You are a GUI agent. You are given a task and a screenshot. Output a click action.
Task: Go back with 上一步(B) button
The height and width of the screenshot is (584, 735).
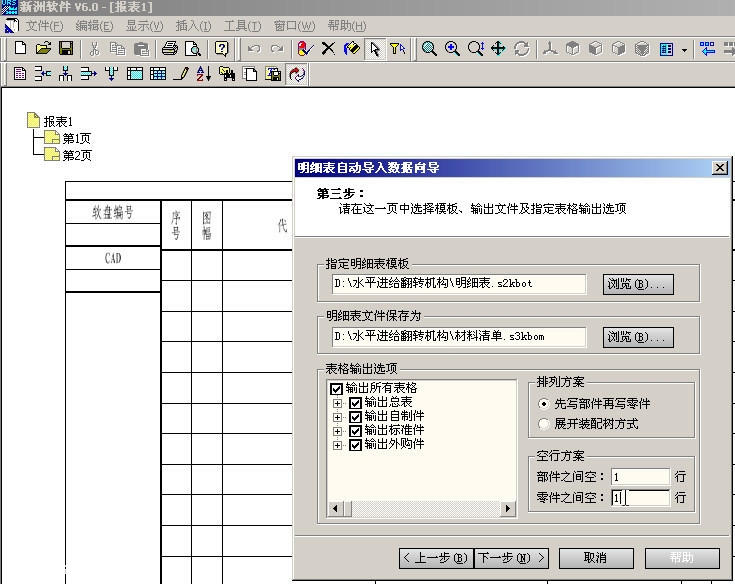436,558
